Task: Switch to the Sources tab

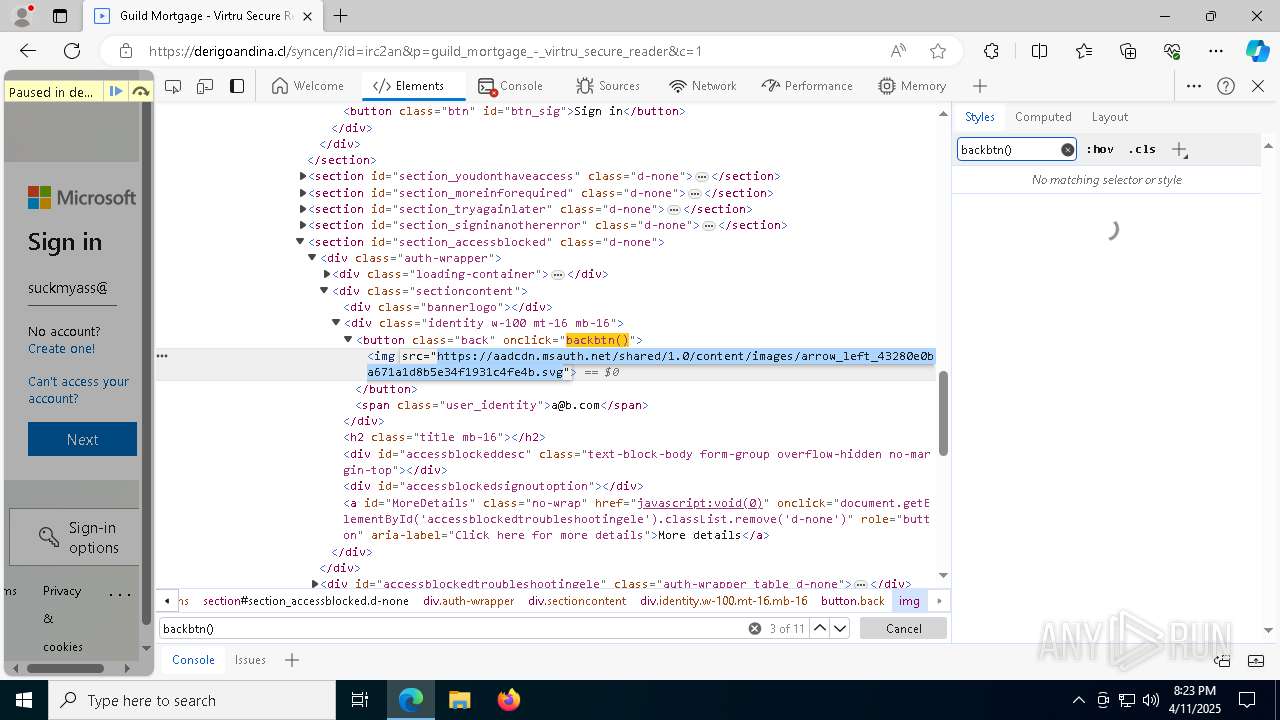Action: (608, 86)
